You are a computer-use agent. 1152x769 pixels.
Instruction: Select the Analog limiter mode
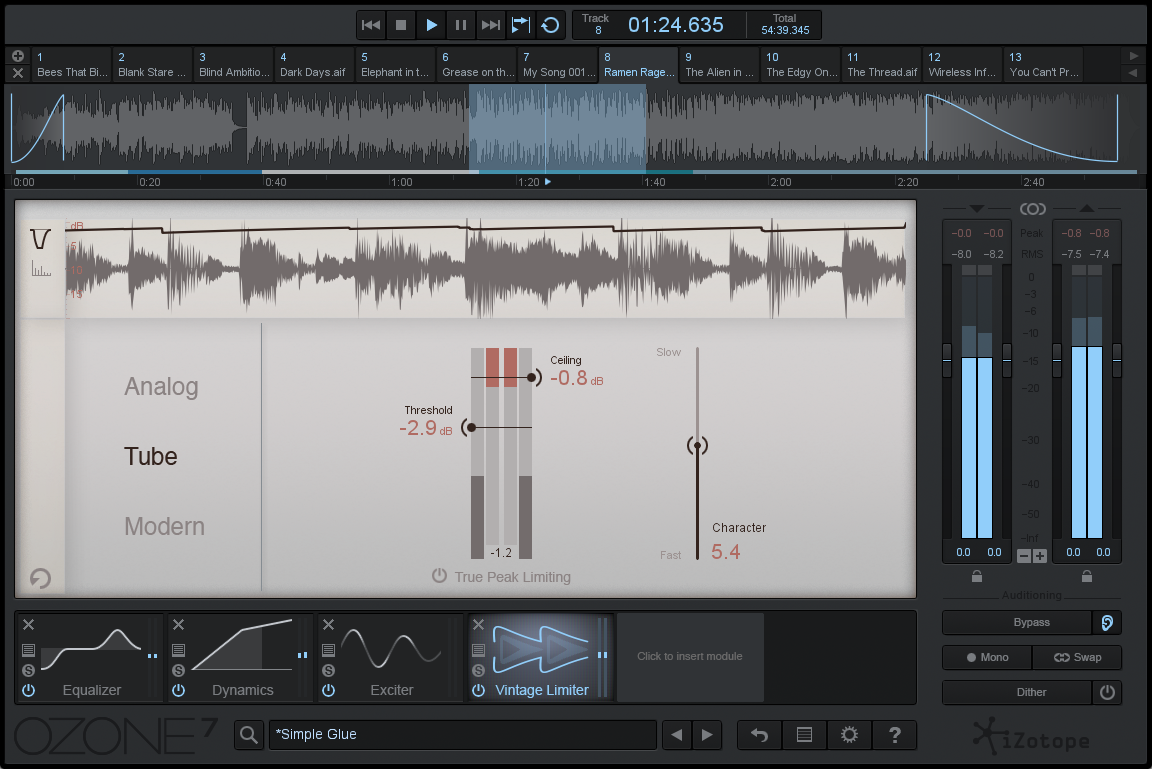point(161,387)
